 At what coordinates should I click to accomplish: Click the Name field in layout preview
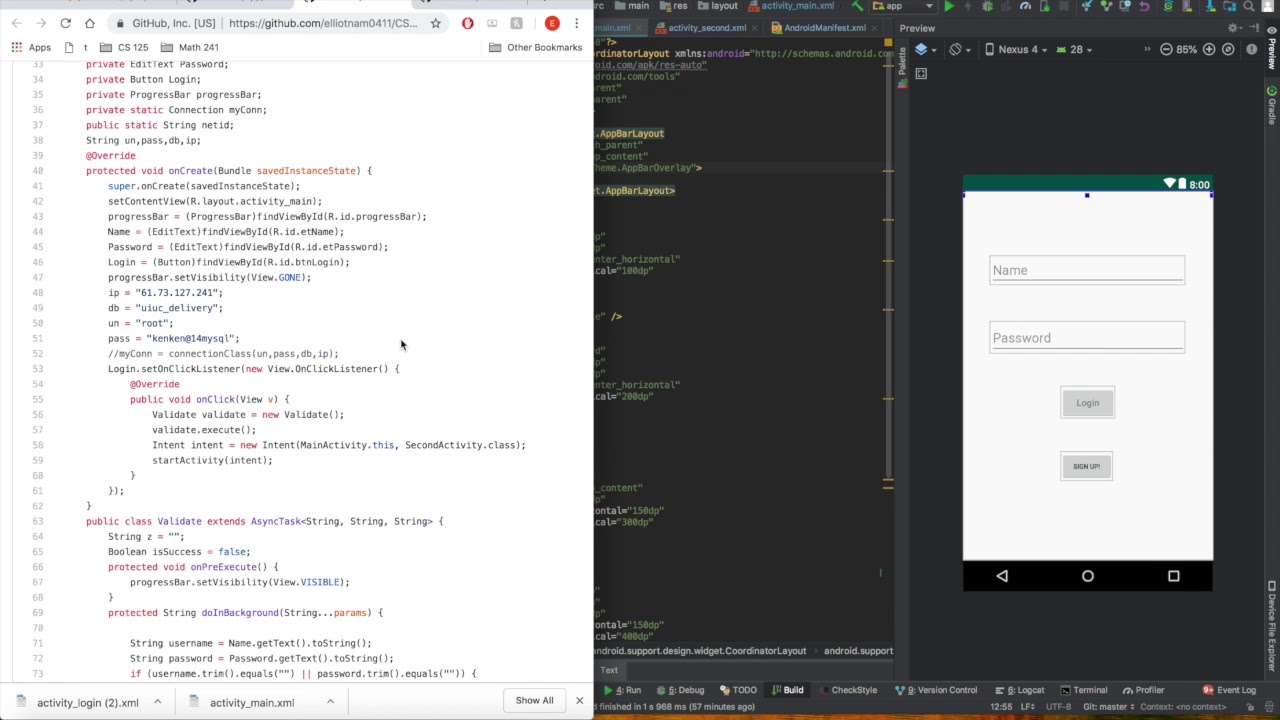click(1087, 270)
